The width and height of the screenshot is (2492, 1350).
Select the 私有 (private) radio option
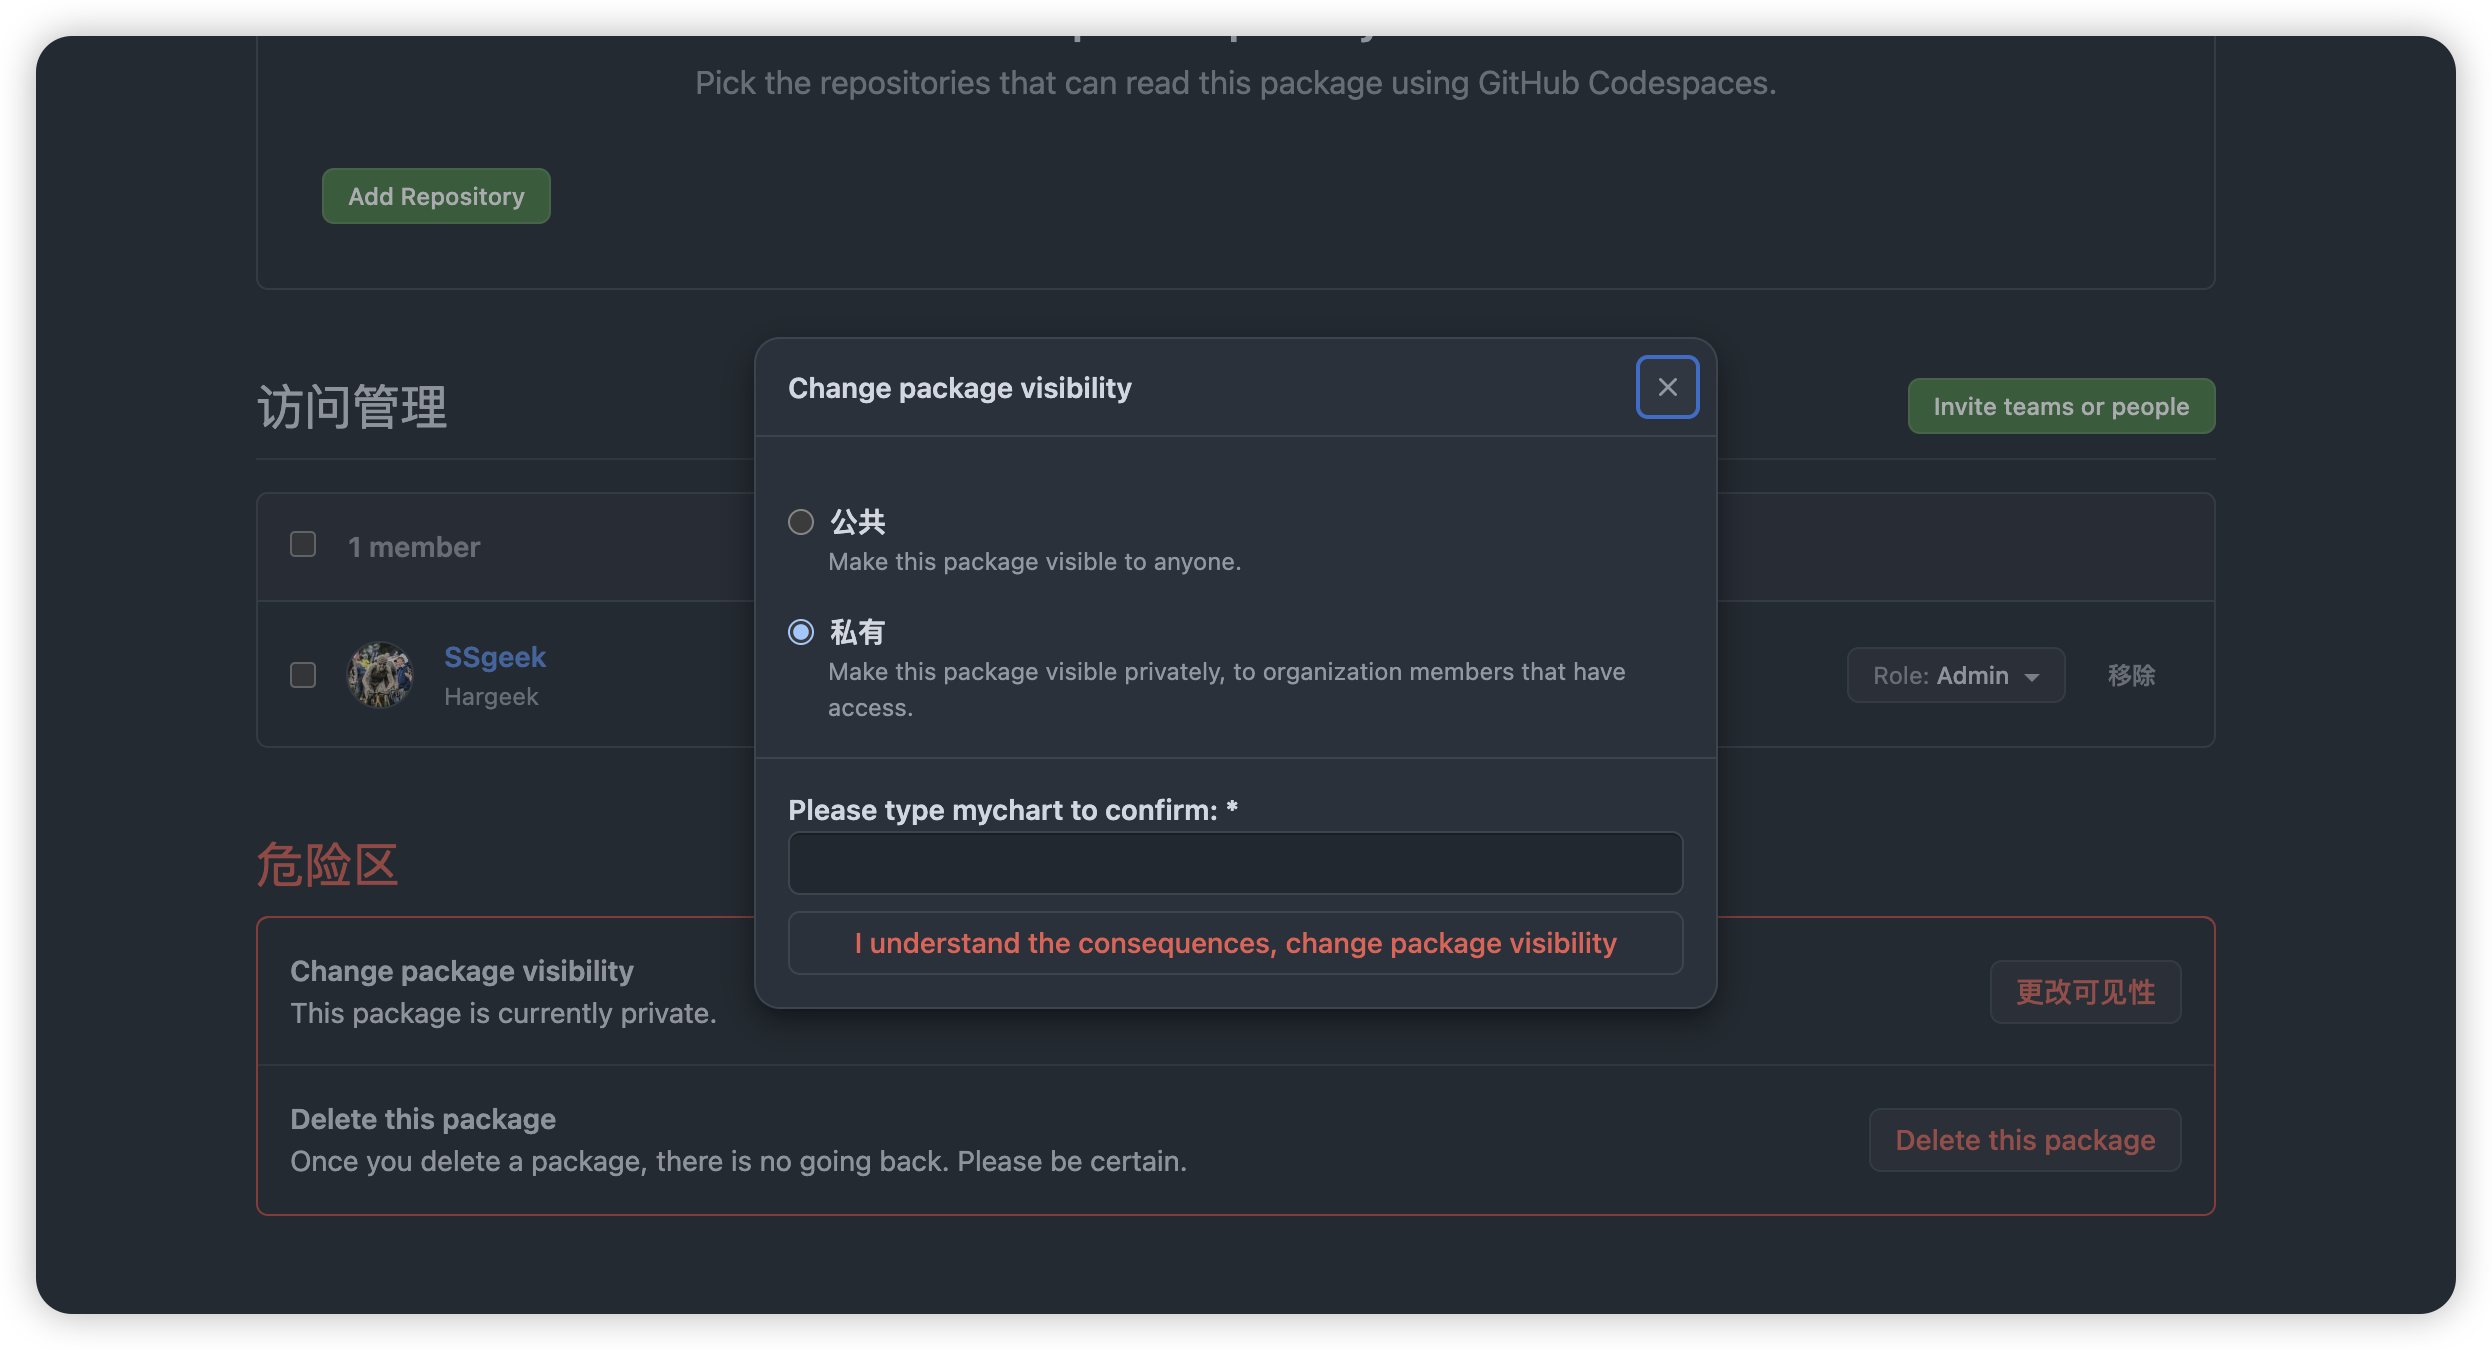point(801,632)
